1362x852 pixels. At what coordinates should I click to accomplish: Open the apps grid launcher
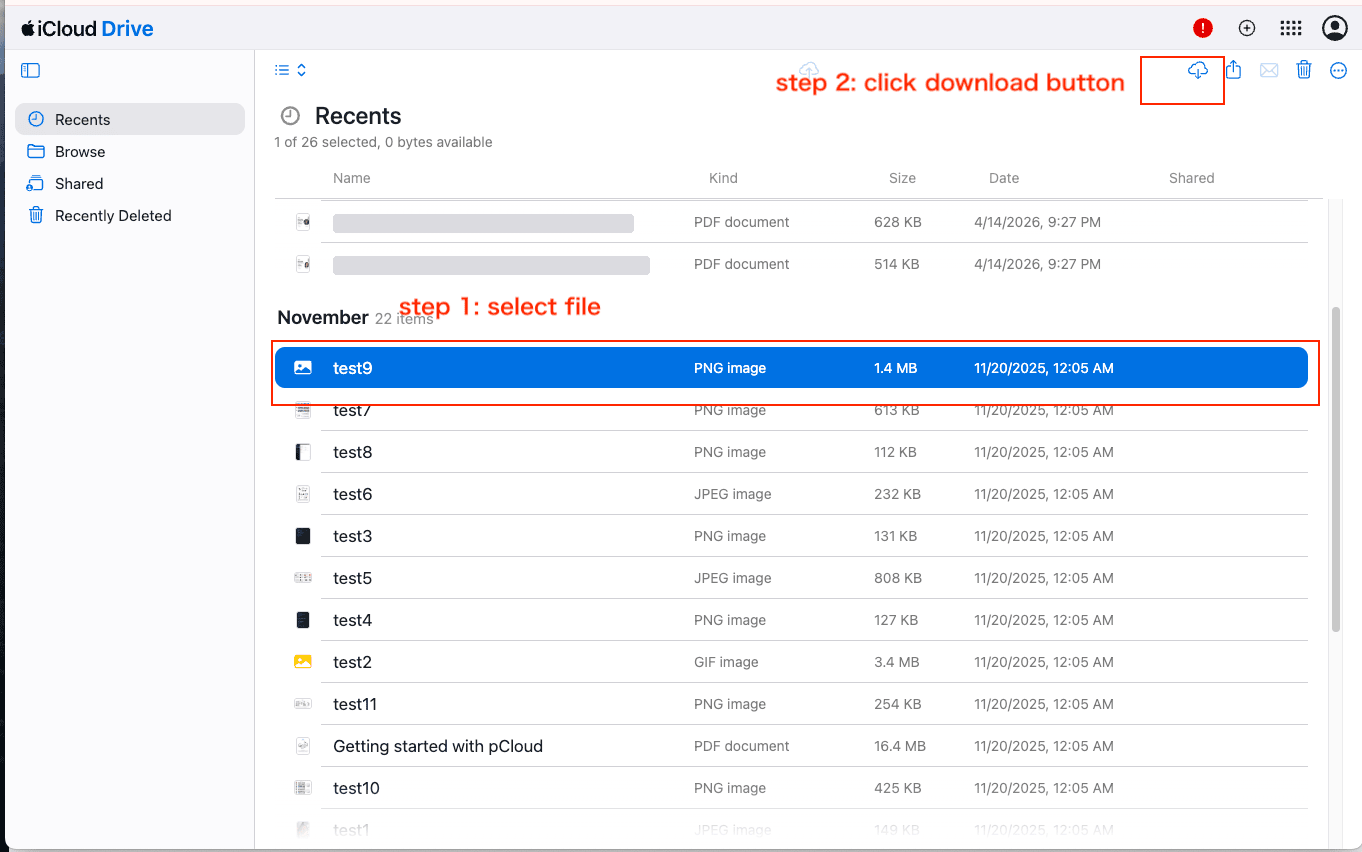point(1291,28)
